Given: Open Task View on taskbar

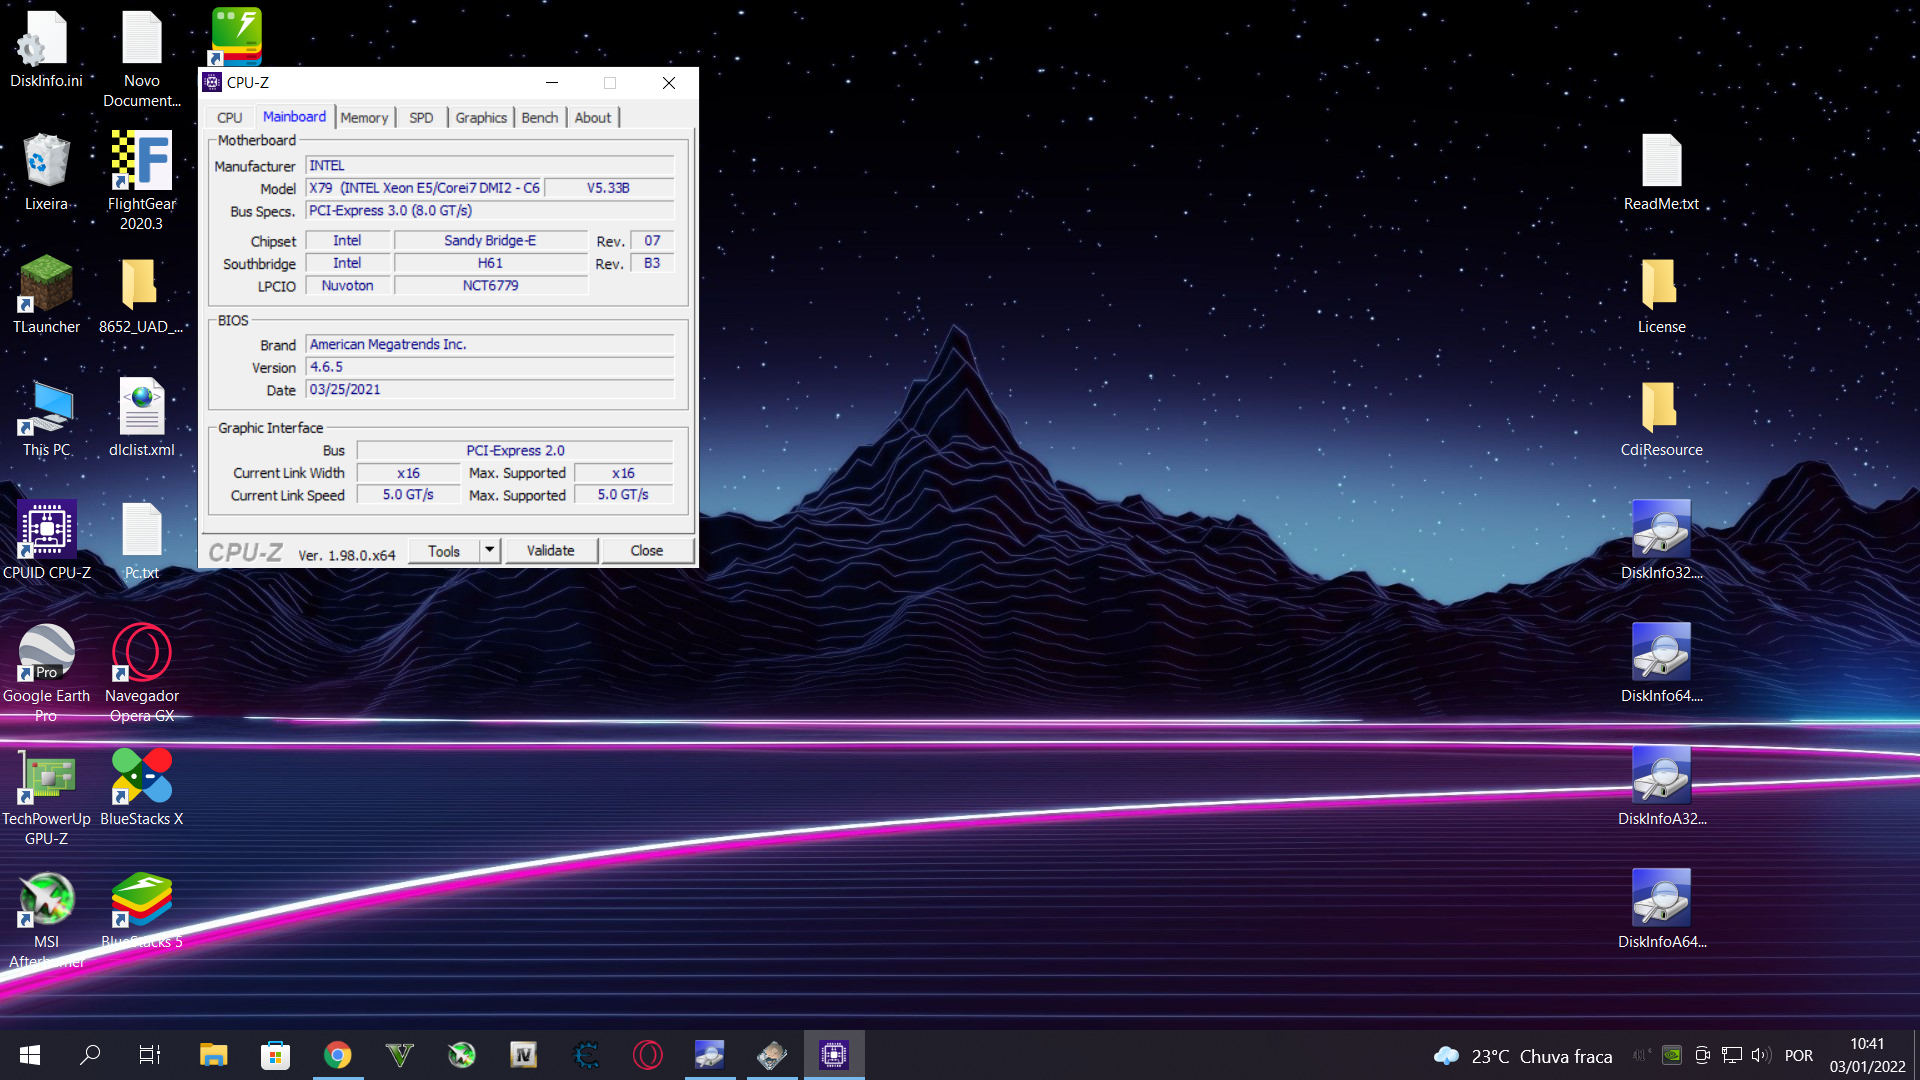Looking at the screenshot, I should [150, 1055].
